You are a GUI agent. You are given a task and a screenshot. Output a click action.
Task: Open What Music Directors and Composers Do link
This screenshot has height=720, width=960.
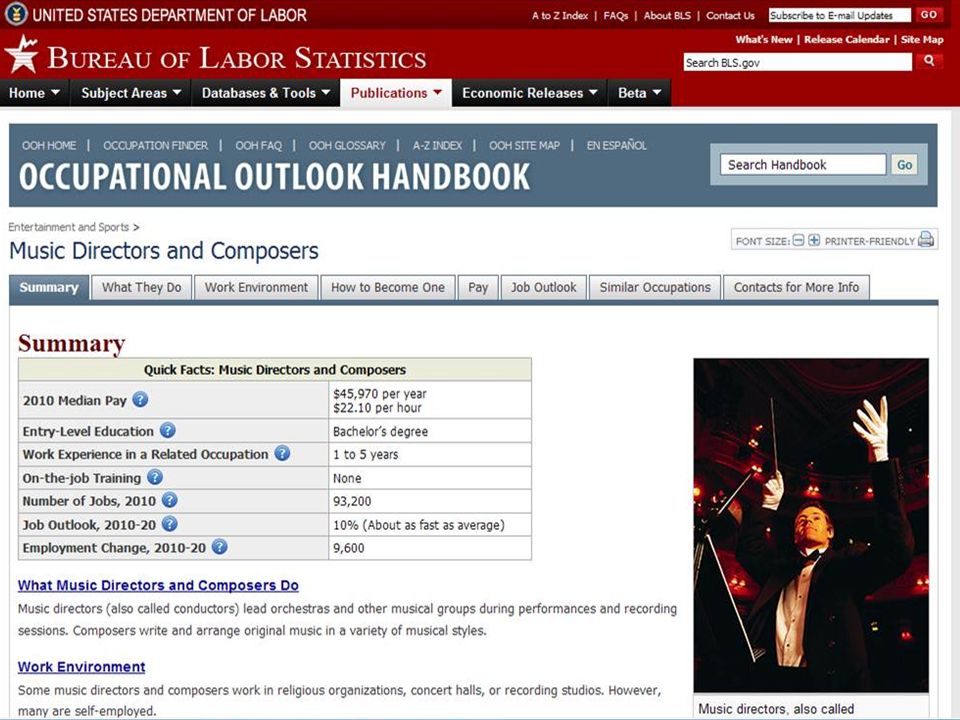point(158,585)
